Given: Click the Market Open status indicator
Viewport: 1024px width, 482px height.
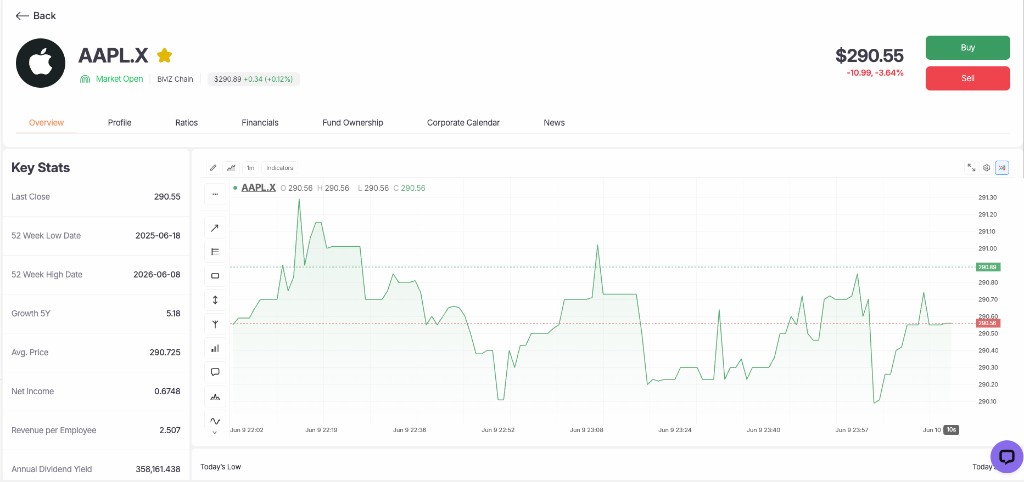Looking at the screenshot, I should [x=112, y=79].
